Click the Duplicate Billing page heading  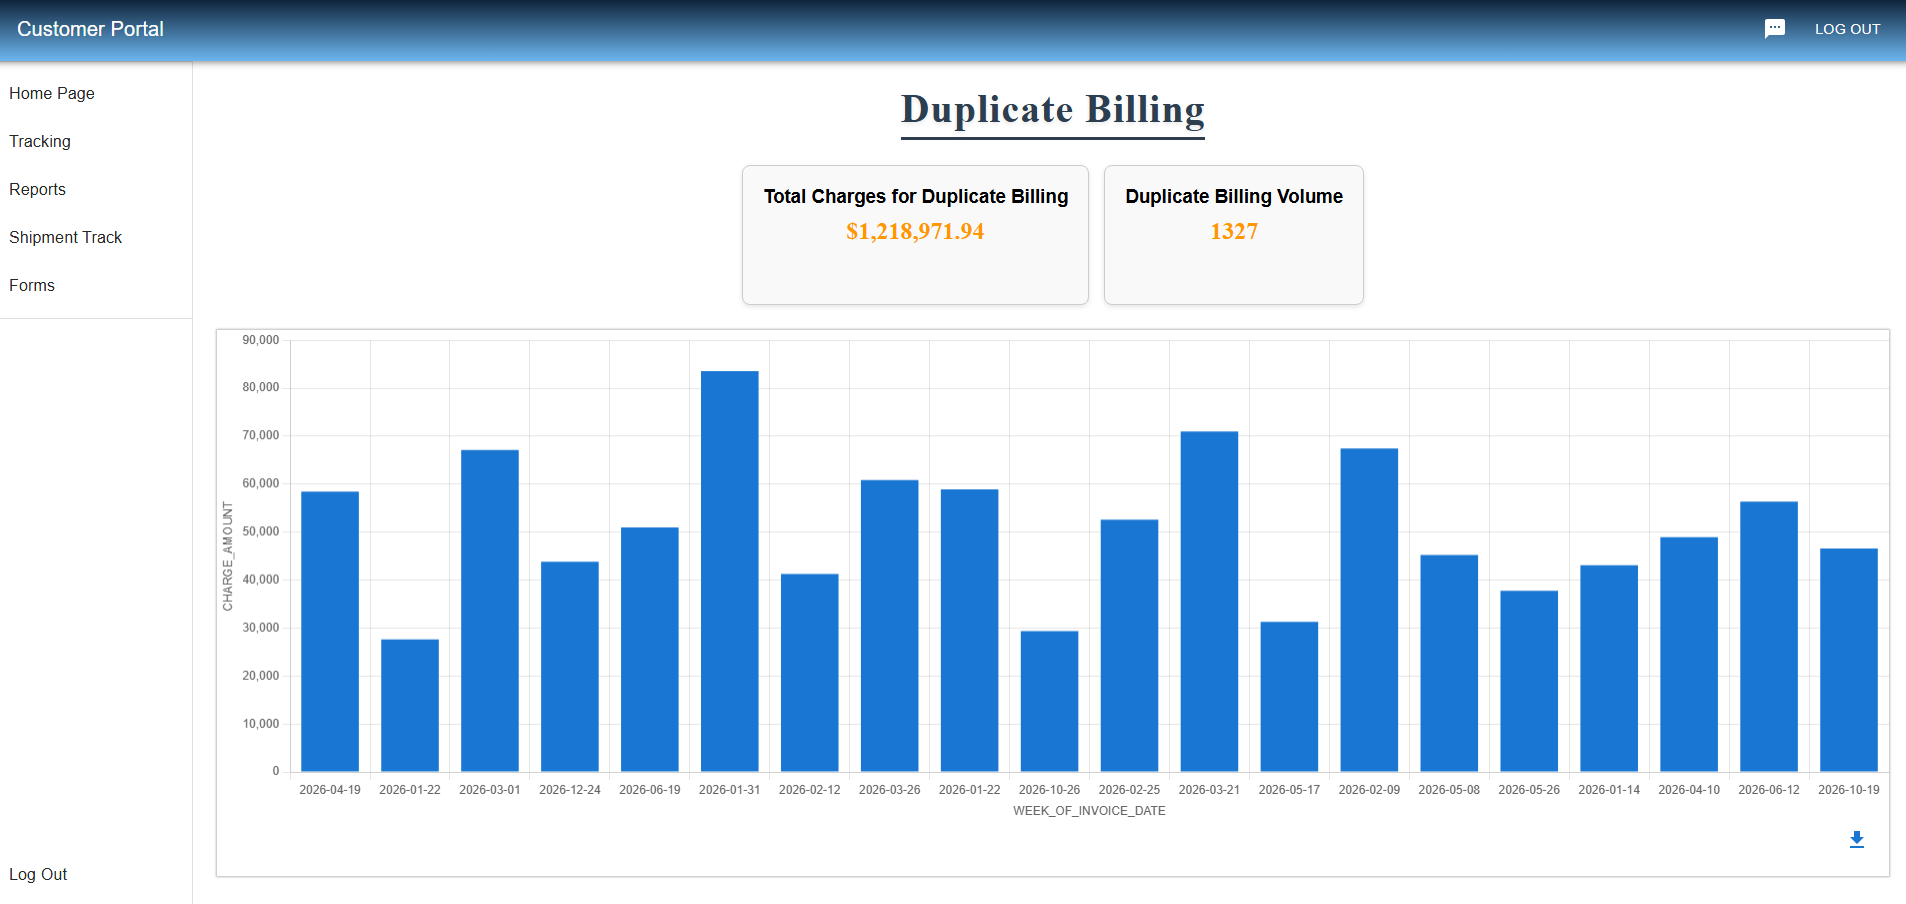(1052, 110)
